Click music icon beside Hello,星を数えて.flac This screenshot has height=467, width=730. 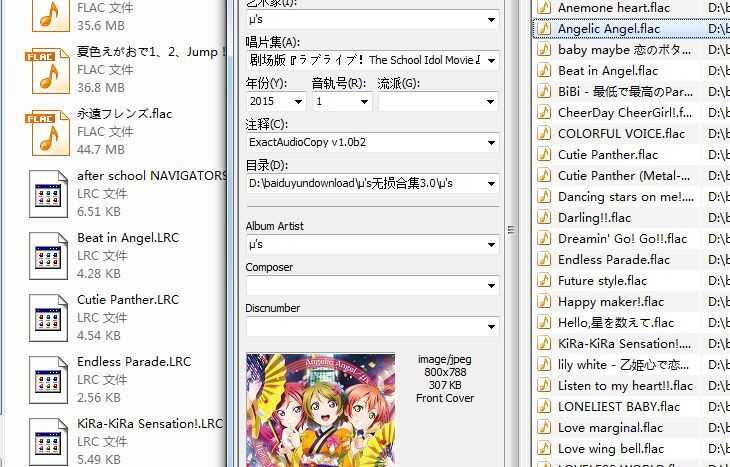pyautogui.click(x=544, y=322)
